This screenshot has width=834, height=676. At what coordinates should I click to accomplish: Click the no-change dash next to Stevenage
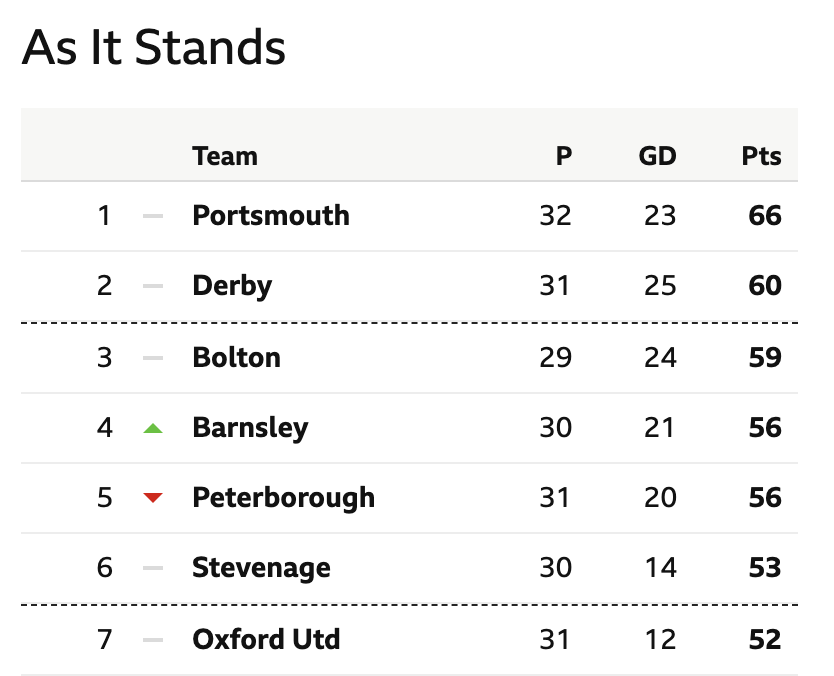click(153, 568)
